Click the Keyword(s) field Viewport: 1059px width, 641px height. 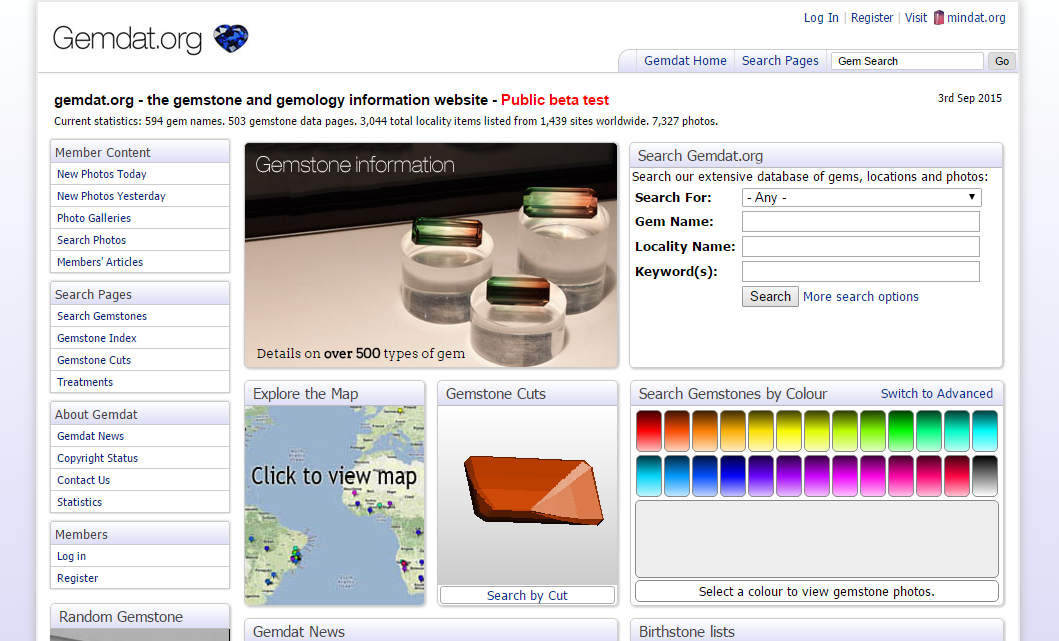tap(860, 272)
